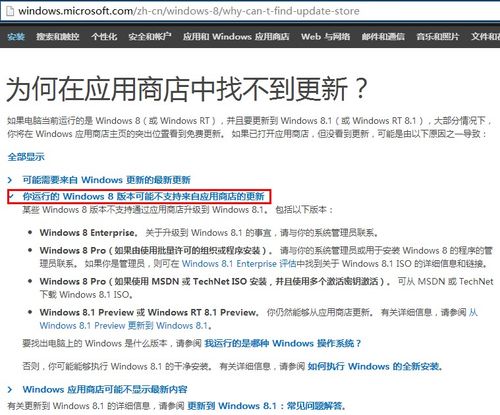Open '更新到 Windows 8.1:常见问题解答' link
500x415 pixels.
(266, 406)
